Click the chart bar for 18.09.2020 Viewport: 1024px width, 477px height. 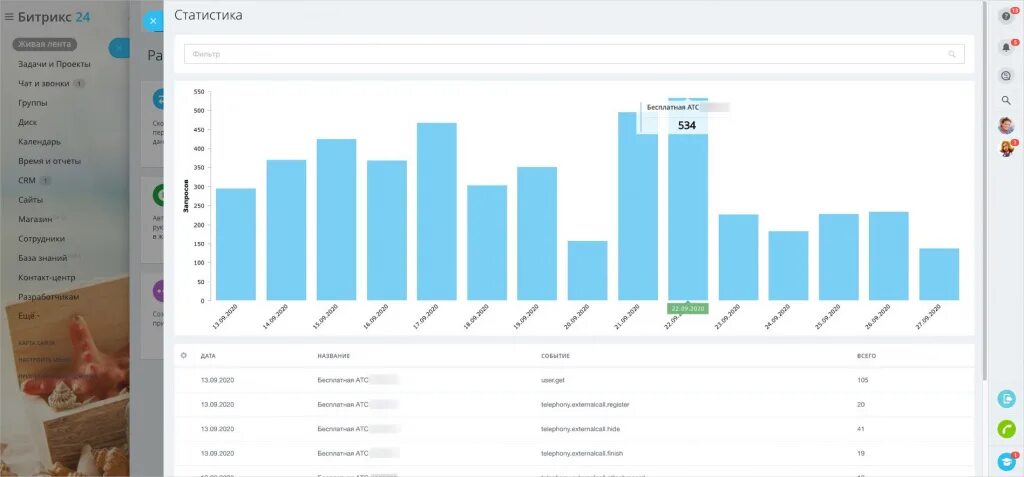487,243
